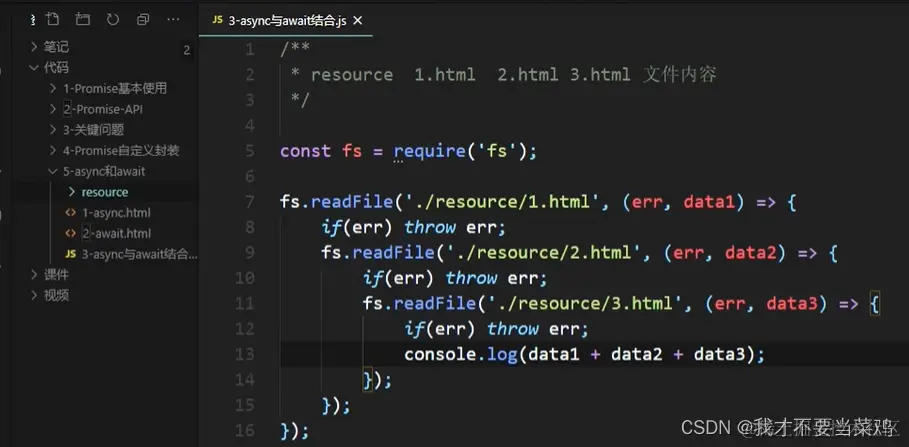Click the HTML file icon beside 1-async.html
909x447 pixels.
click(71, 213)
